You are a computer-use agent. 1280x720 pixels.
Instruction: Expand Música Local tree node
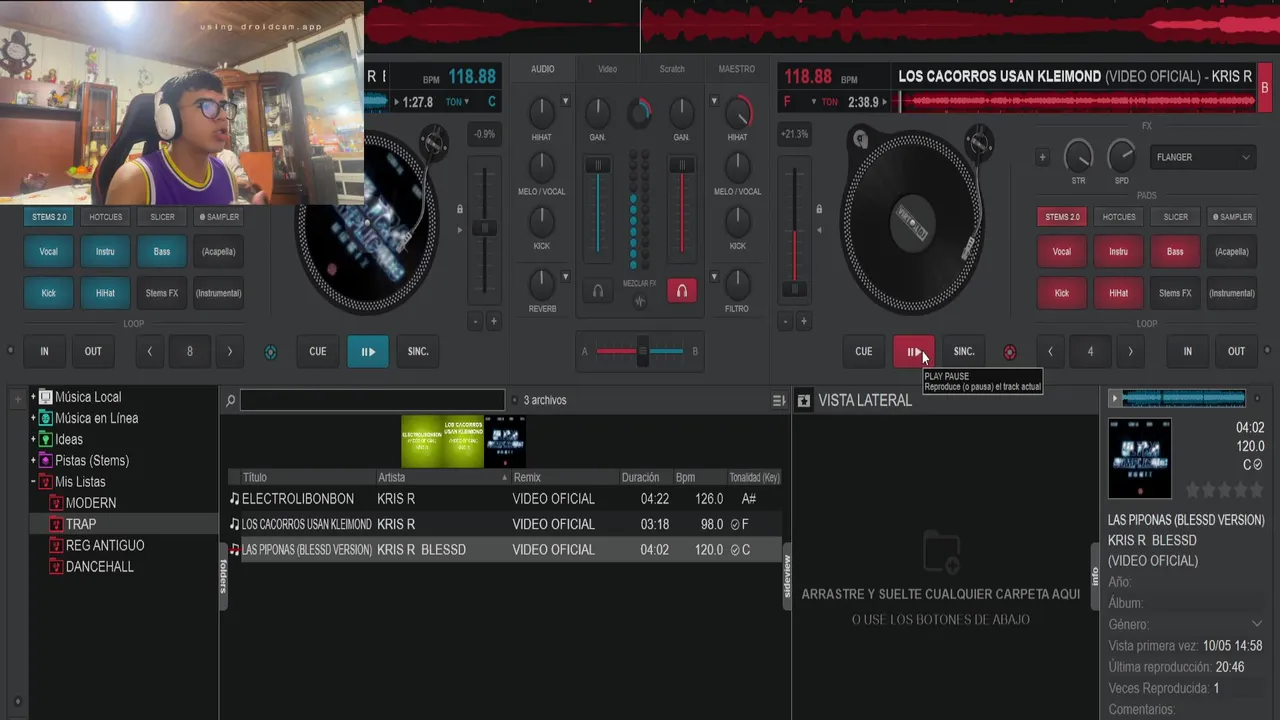[33, 397]
